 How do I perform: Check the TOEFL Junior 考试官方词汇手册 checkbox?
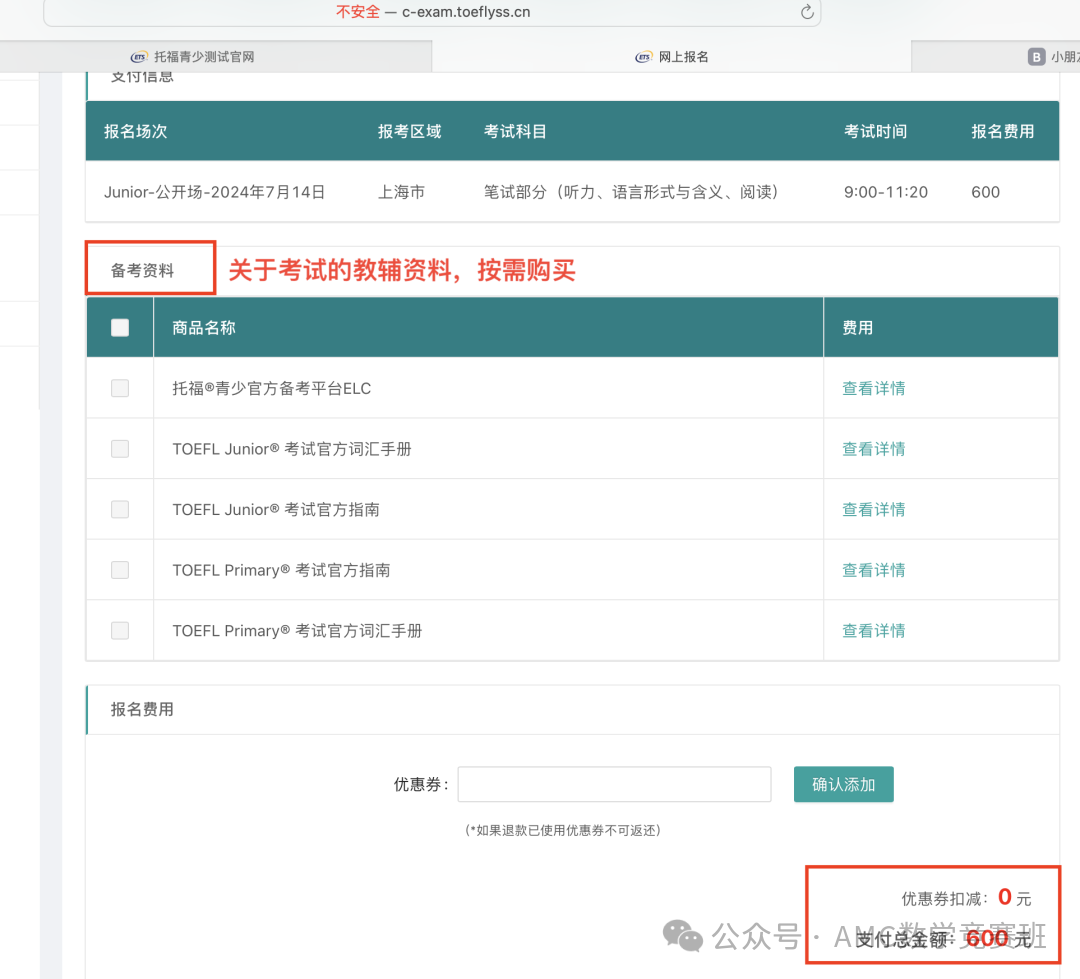120,449
